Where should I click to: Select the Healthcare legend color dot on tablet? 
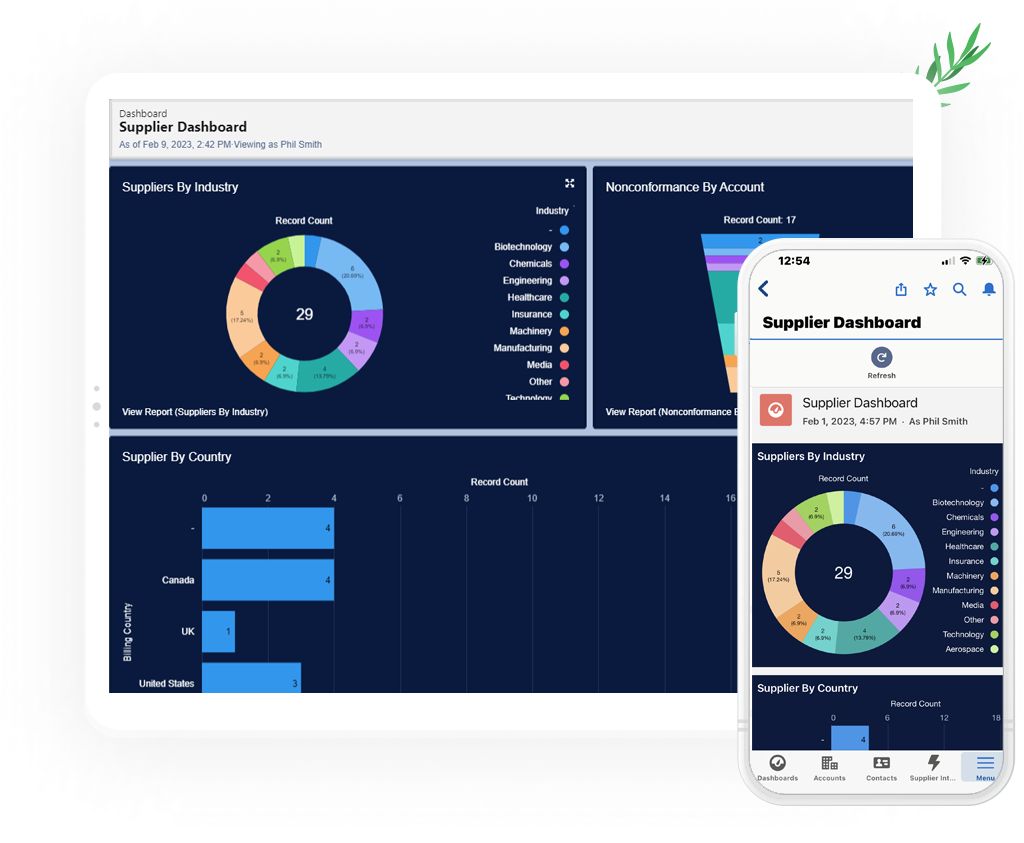(564, 298)
